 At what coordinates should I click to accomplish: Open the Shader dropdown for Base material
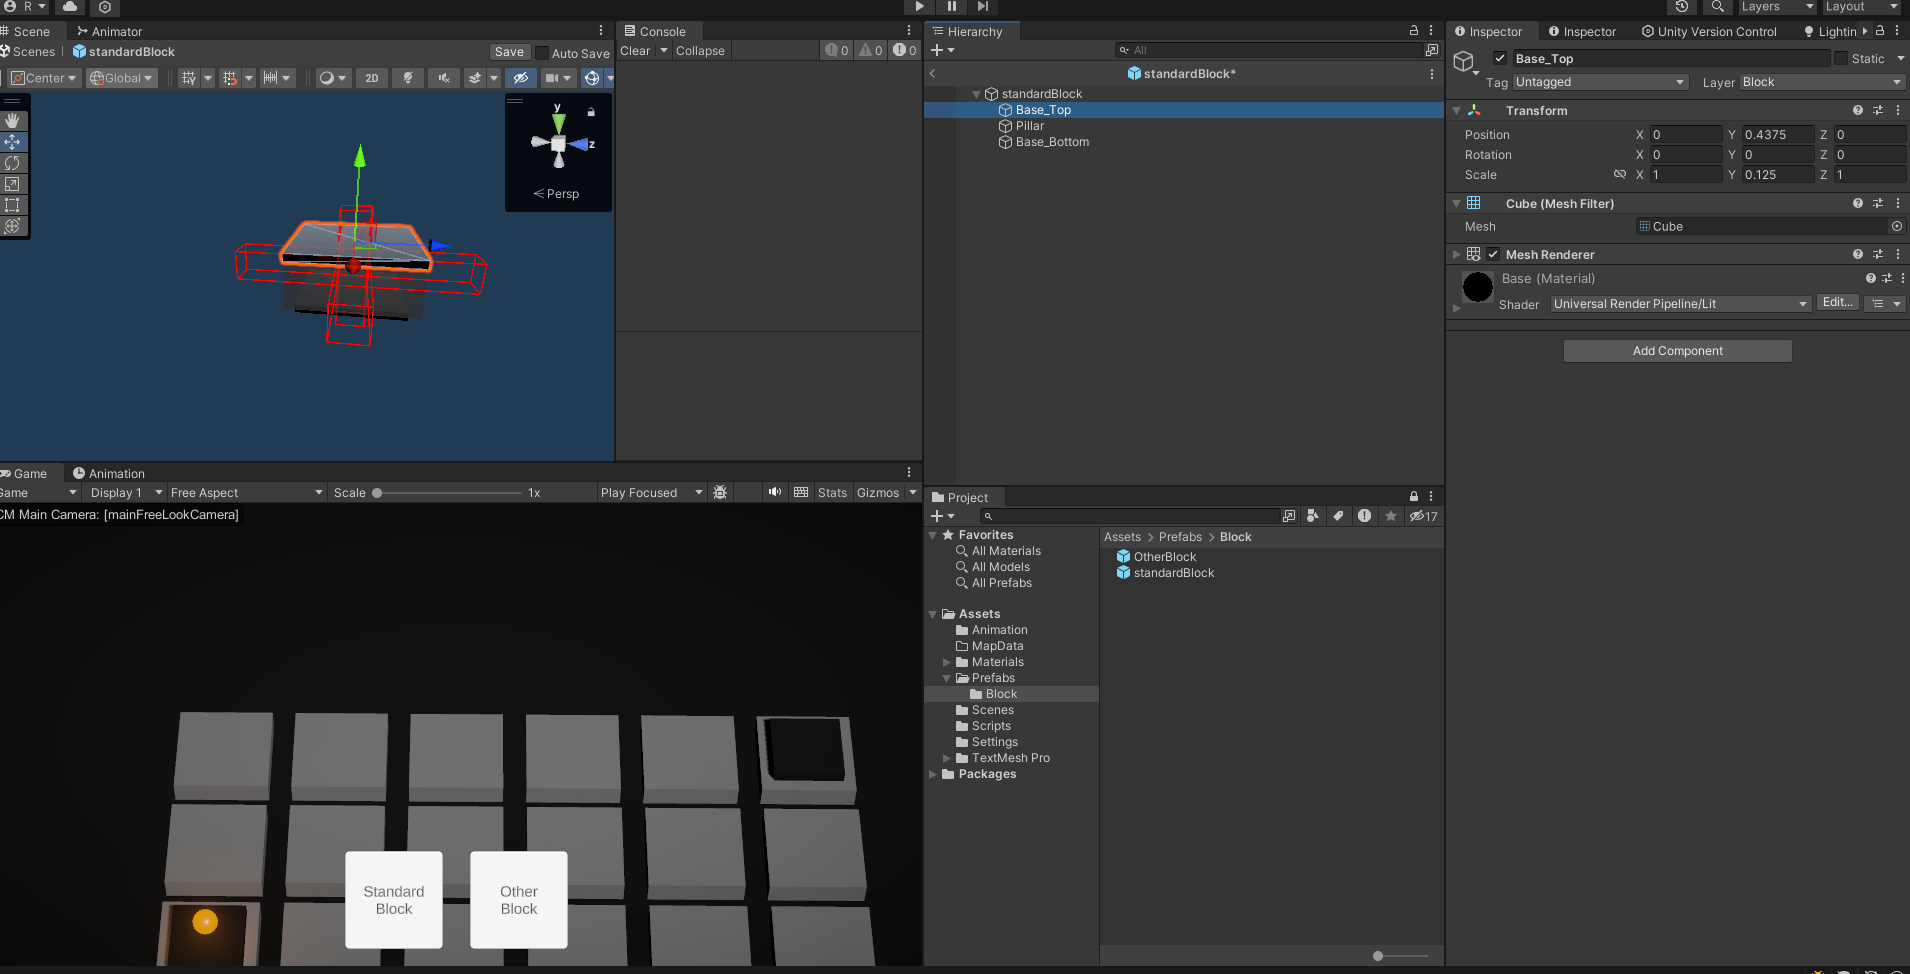coord(1680,304)
